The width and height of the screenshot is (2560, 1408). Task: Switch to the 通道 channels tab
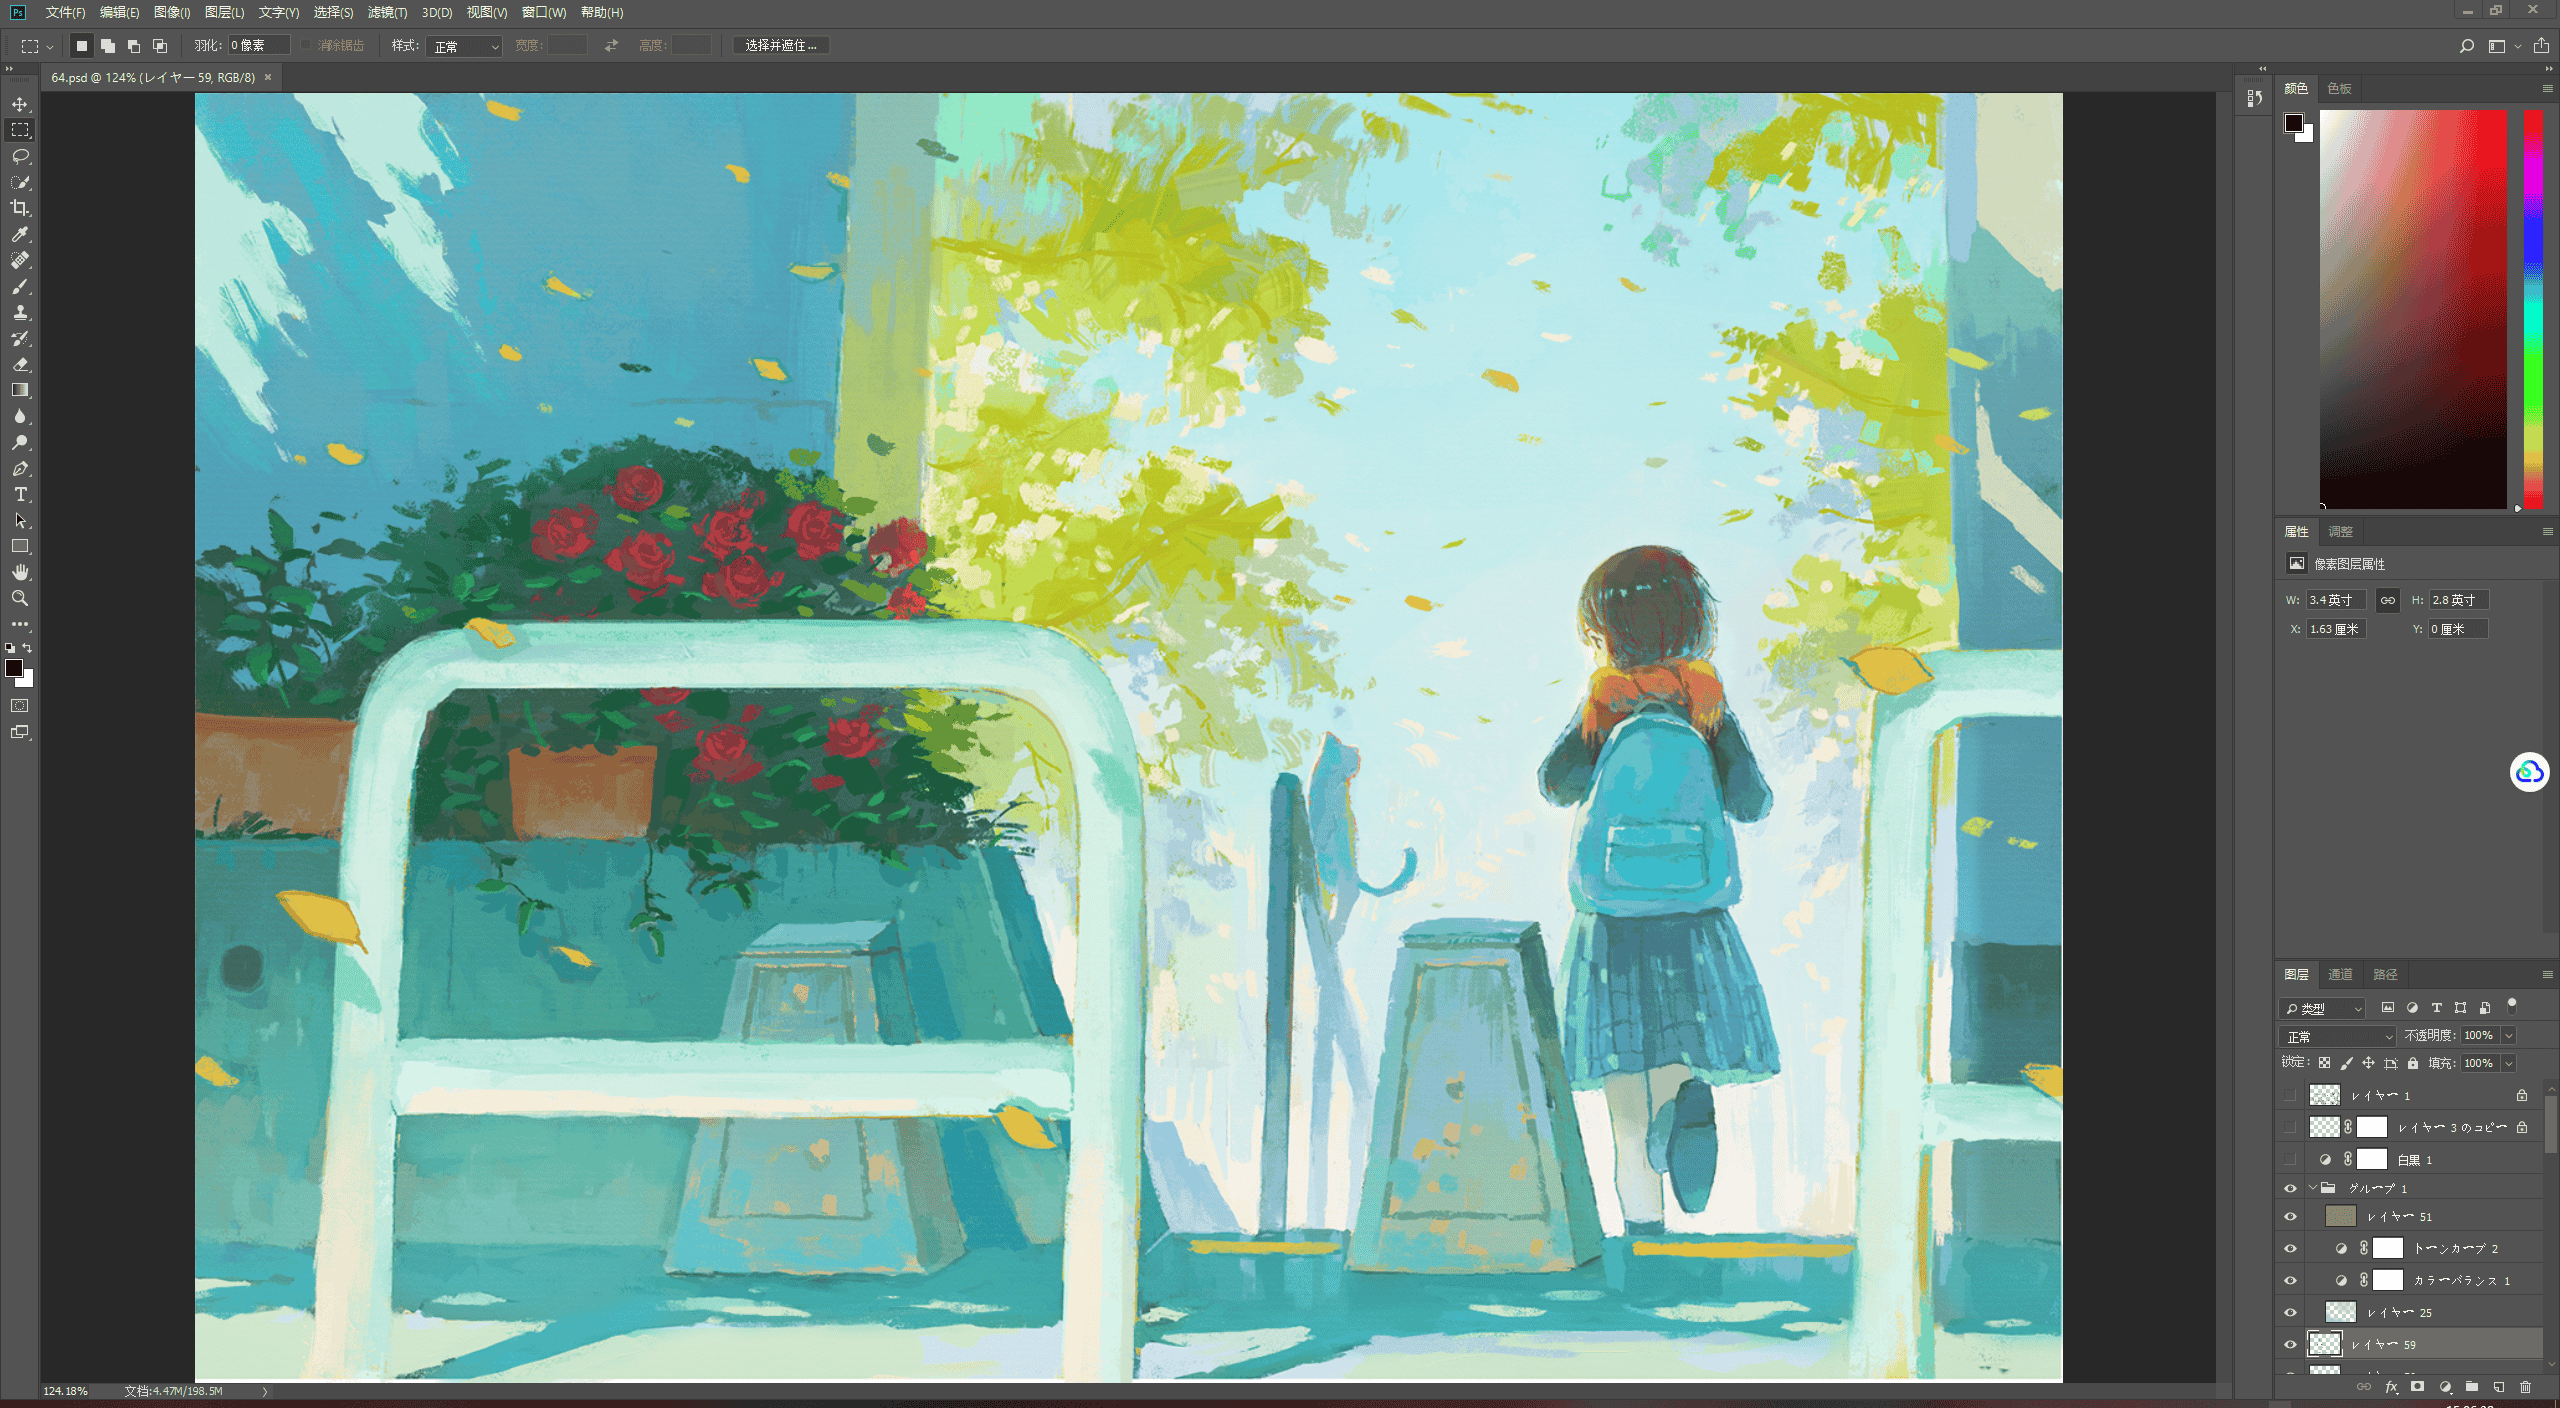click(x=2339, y=974)
